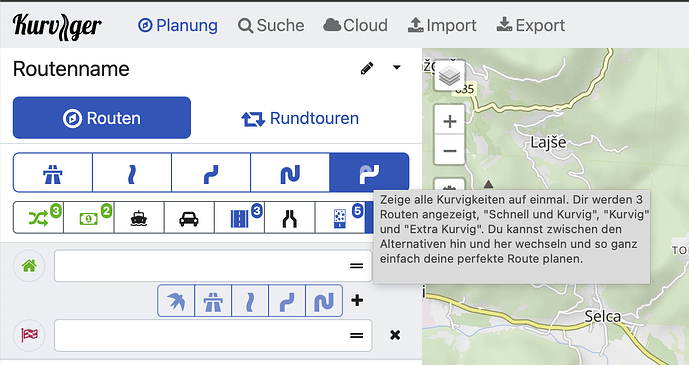Screen dimensions: 689x365
Task: Toggle avoid ferries boat icon
Action: coord(139,217)
